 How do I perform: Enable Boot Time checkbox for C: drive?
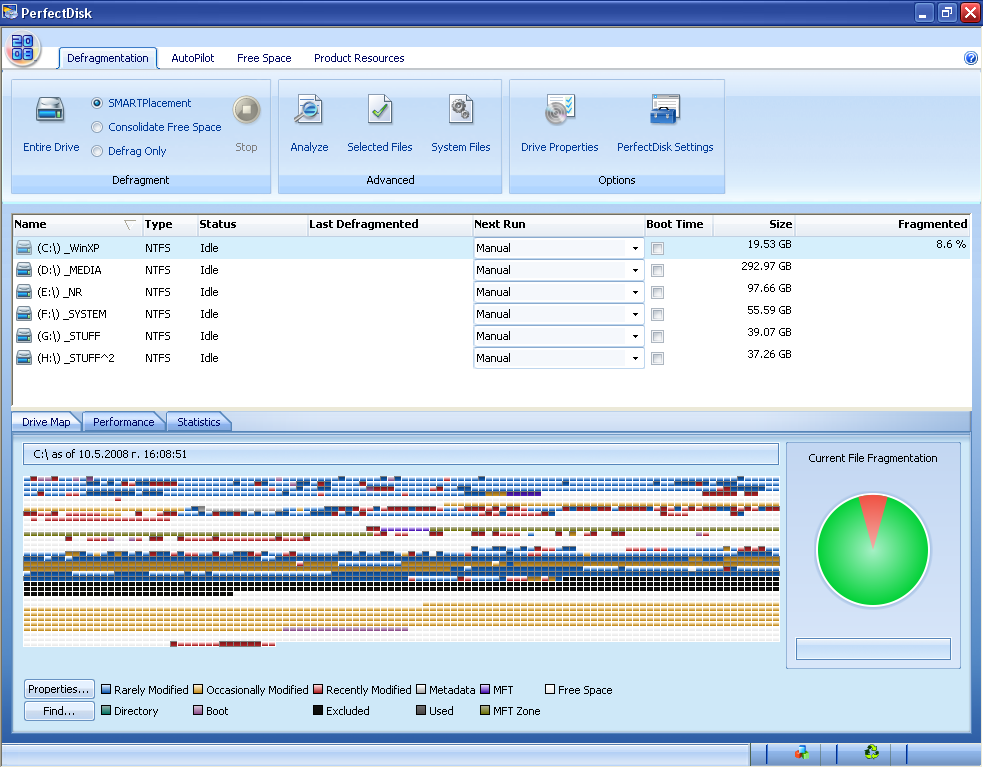pos(657,248)
